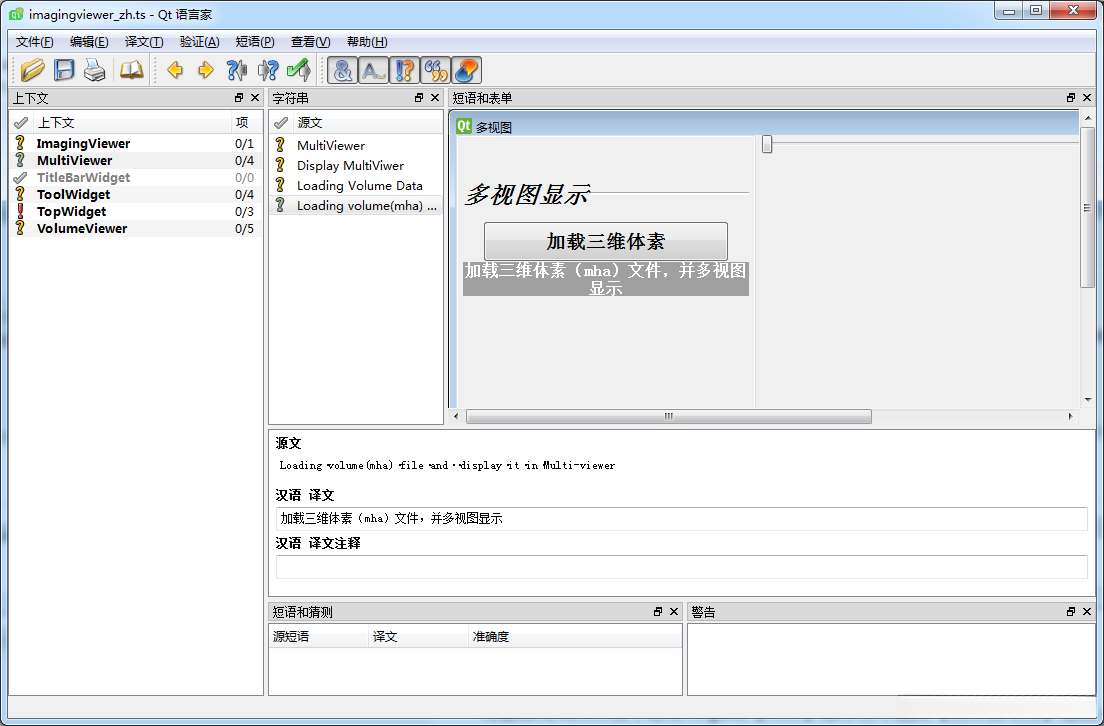Select the MultiViewer source string
The height and width of the screenshot is (726, 1104).
coord(356,145)
